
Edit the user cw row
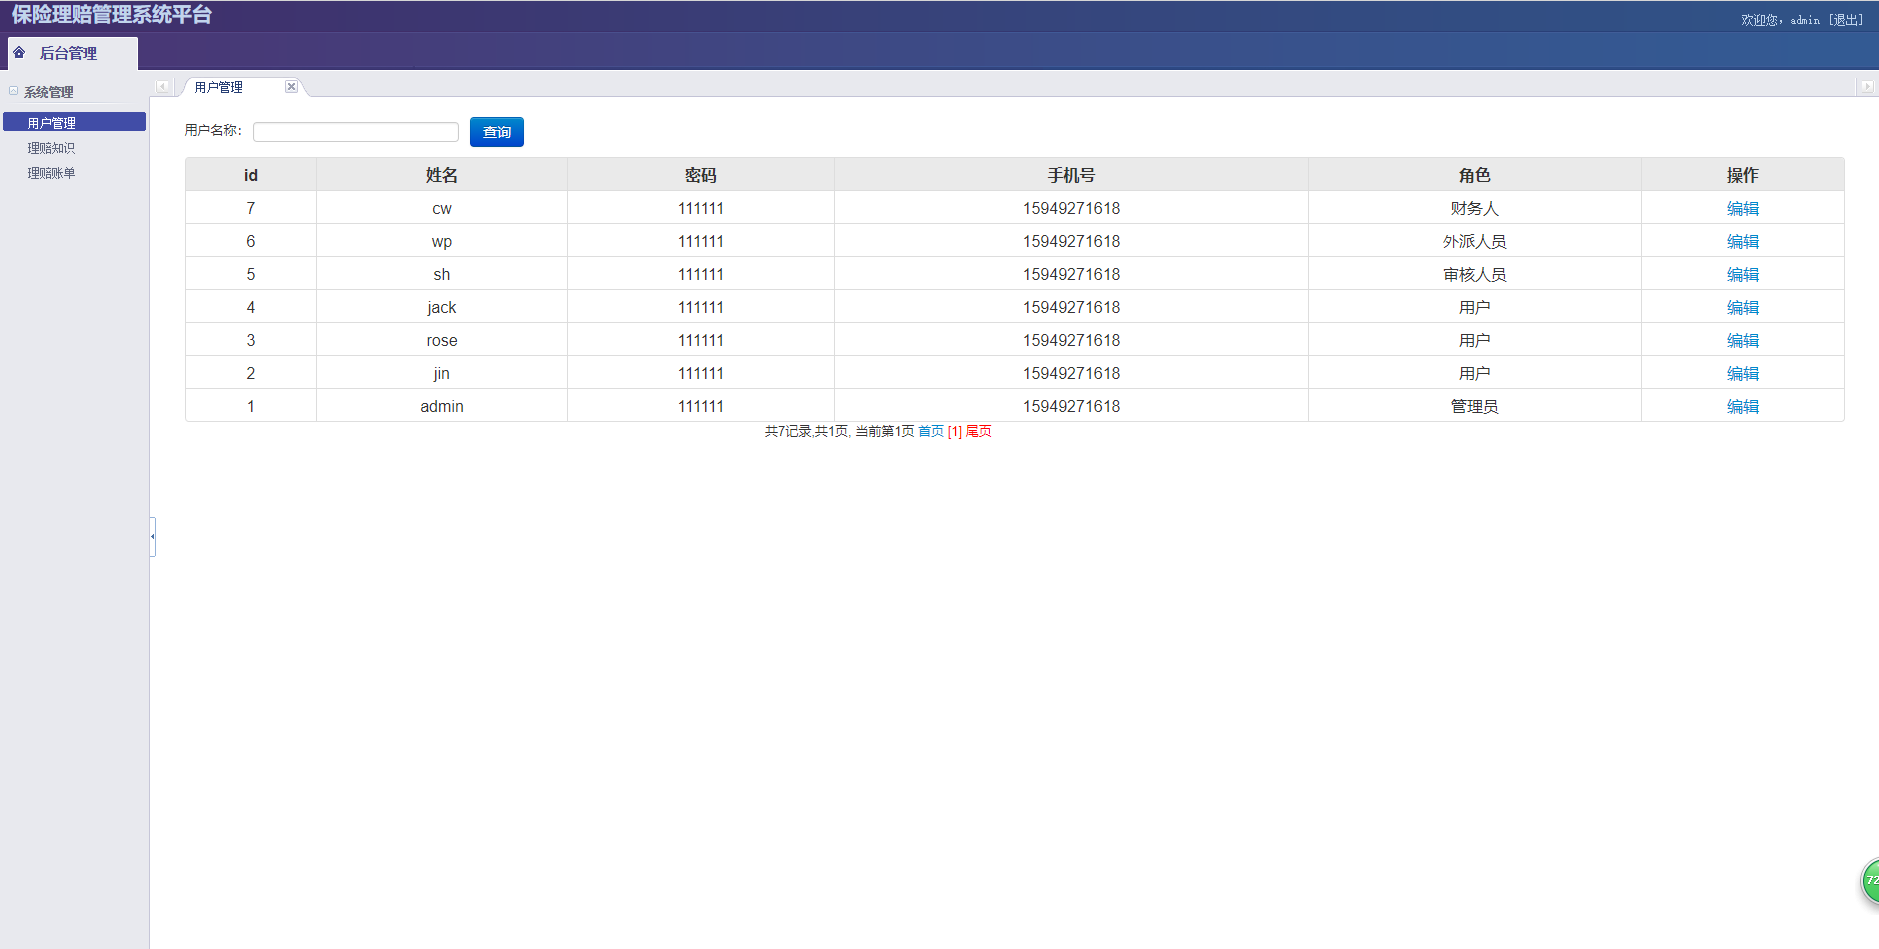point(1742,208)
